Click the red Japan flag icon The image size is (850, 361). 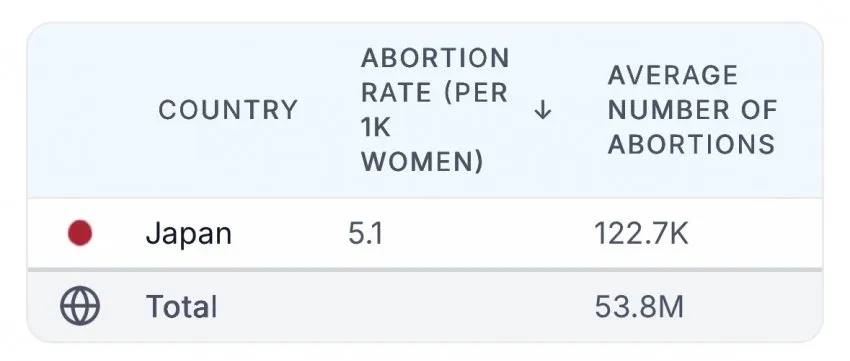pyautogui.click(x=80, y=233)
